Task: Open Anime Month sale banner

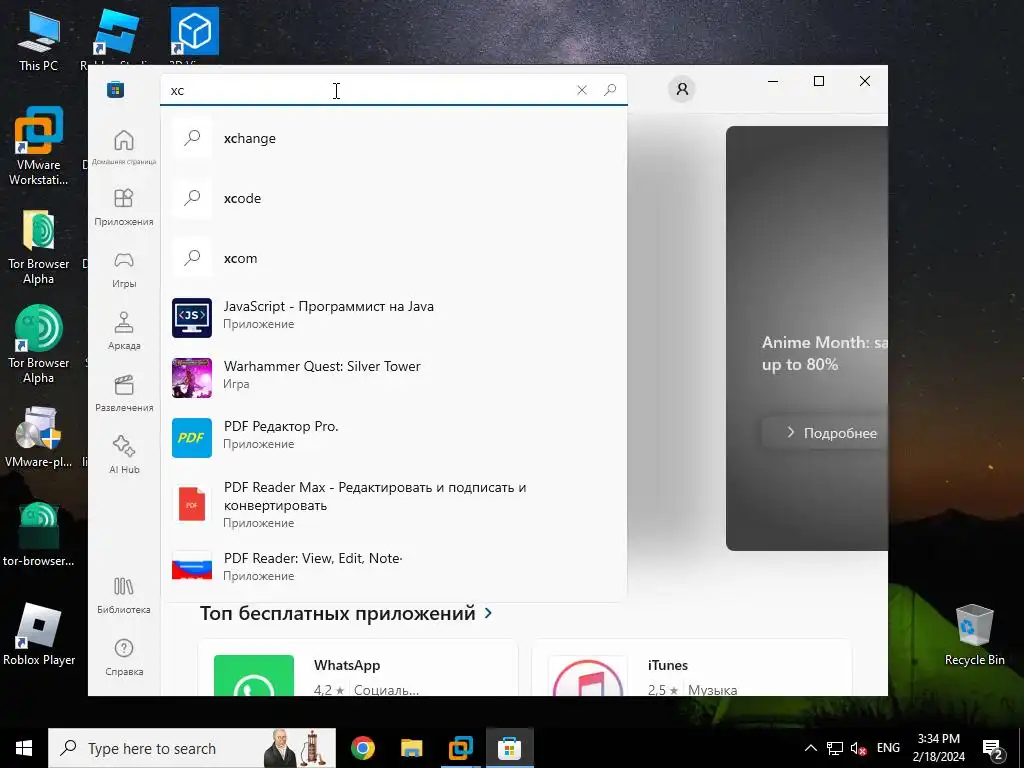Action: [x=807, y=338]
